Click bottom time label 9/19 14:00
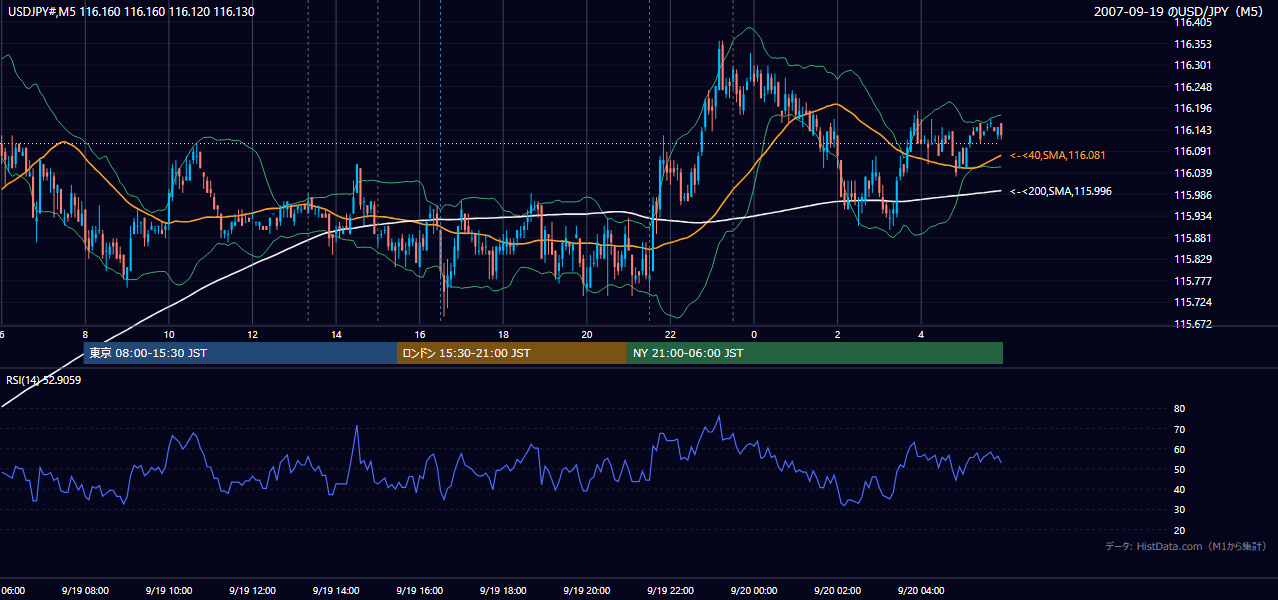 pyautogui.click(x=336, y=591)
